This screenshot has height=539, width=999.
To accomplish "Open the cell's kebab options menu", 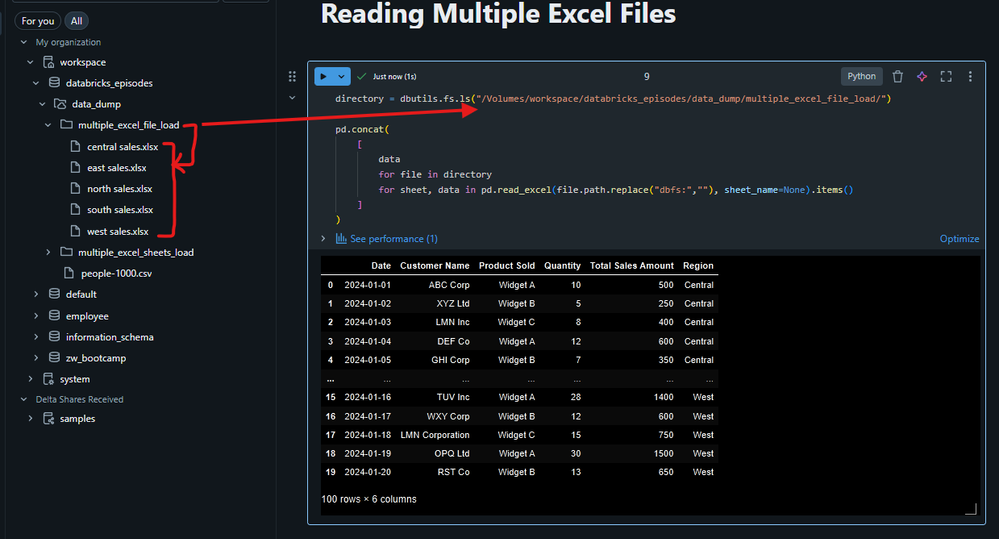I will (x=970, y=76).
